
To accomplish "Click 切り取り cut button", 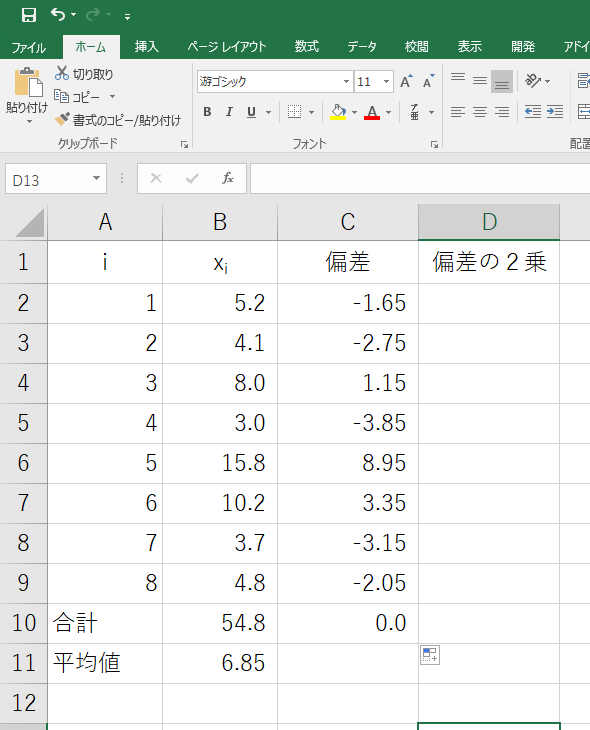I will tap(84, 74).
